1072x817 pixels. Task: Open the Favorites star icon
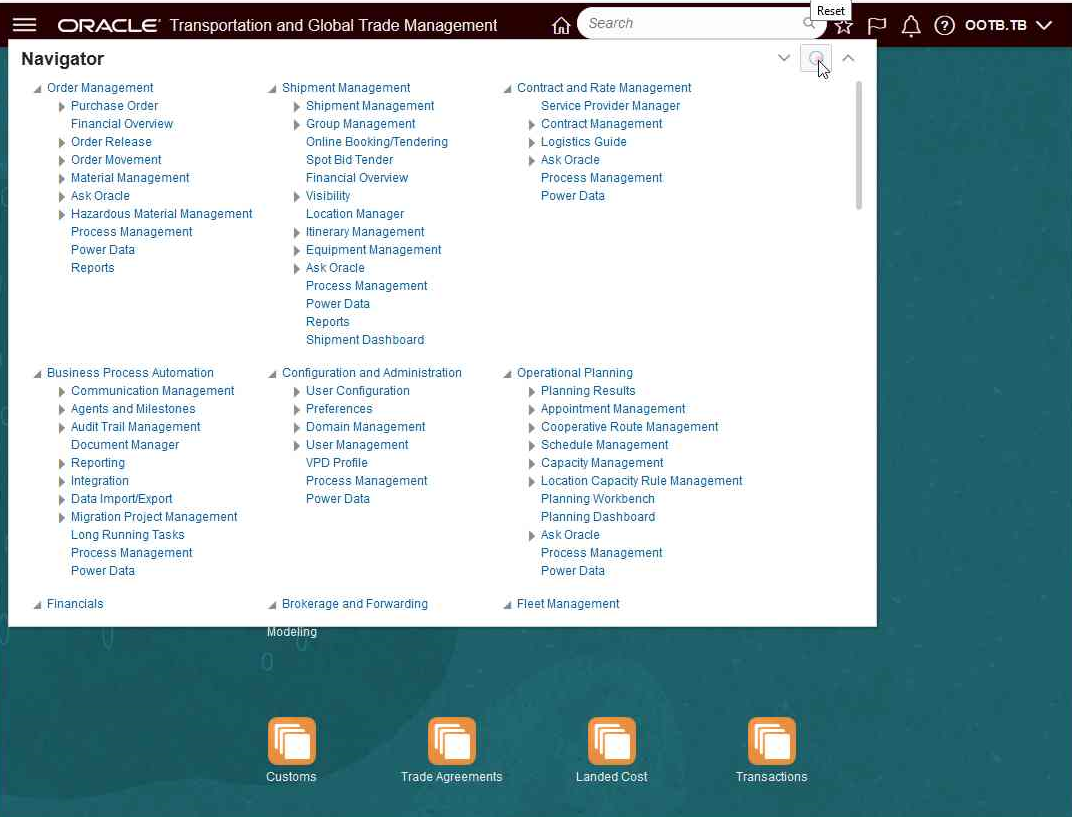844,26
